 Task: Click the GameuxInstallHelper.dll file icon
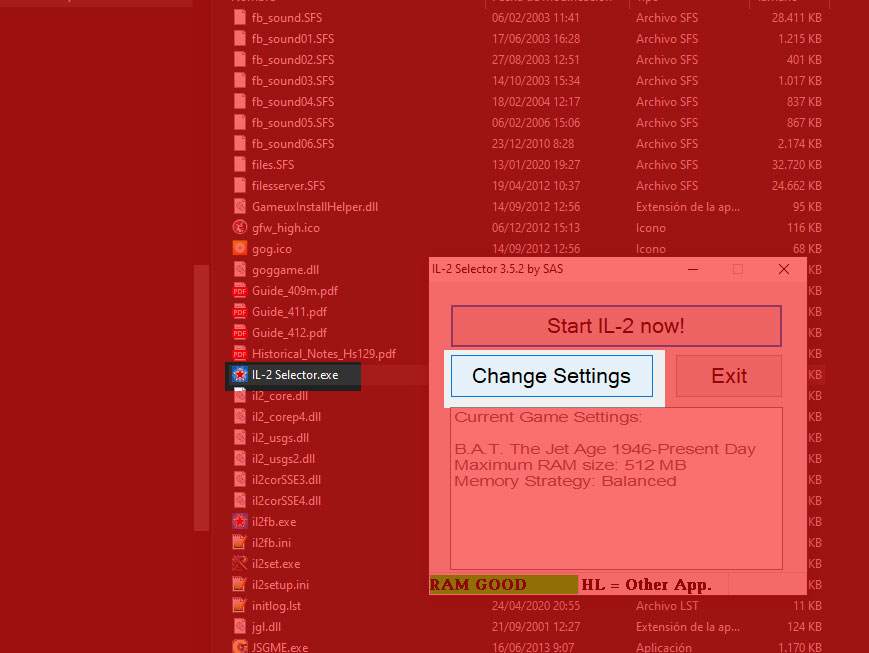(x=239, y=206)
